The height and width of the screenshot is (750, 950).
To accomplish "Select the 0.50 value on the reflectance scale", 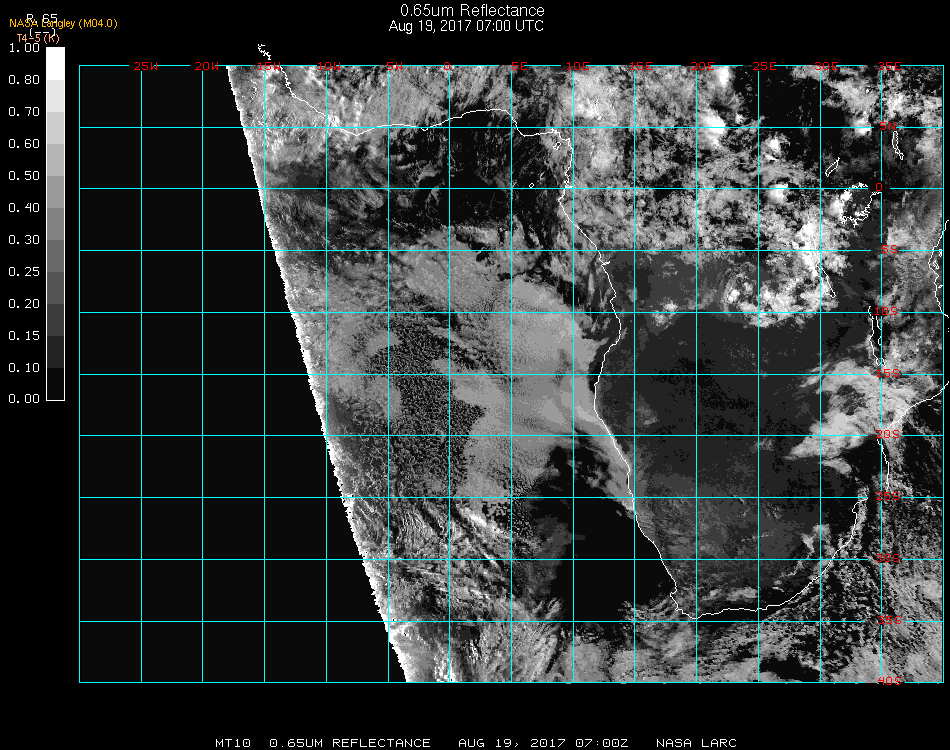I will point(24,176).
